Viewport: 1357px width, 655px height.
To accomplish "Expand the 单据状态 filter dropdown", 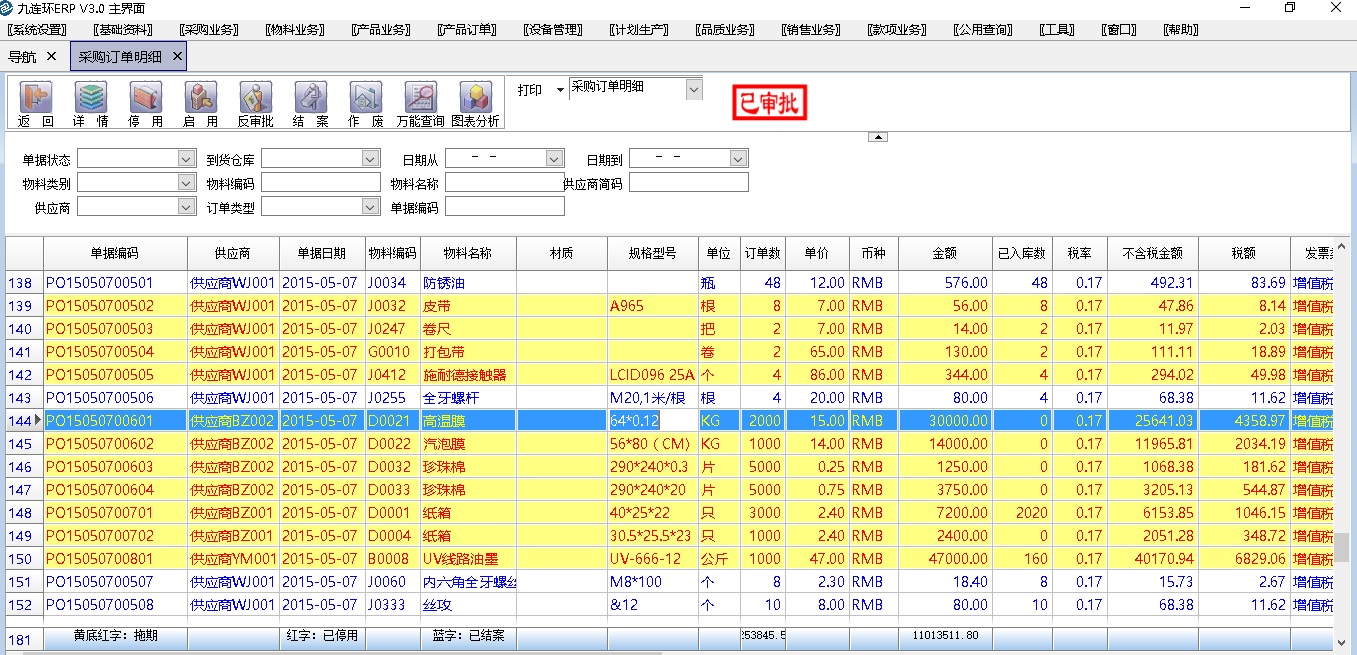I will coord(186,158).
